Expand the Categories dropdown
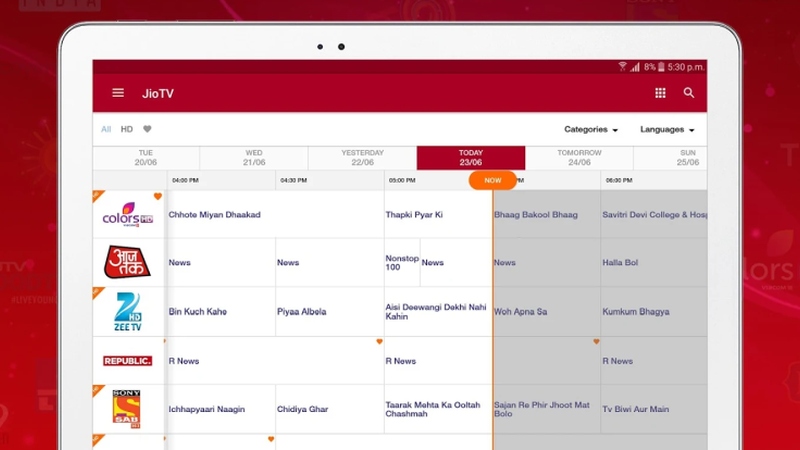The height and width of the screenshot is (450, 800). [x=591, y=130]
